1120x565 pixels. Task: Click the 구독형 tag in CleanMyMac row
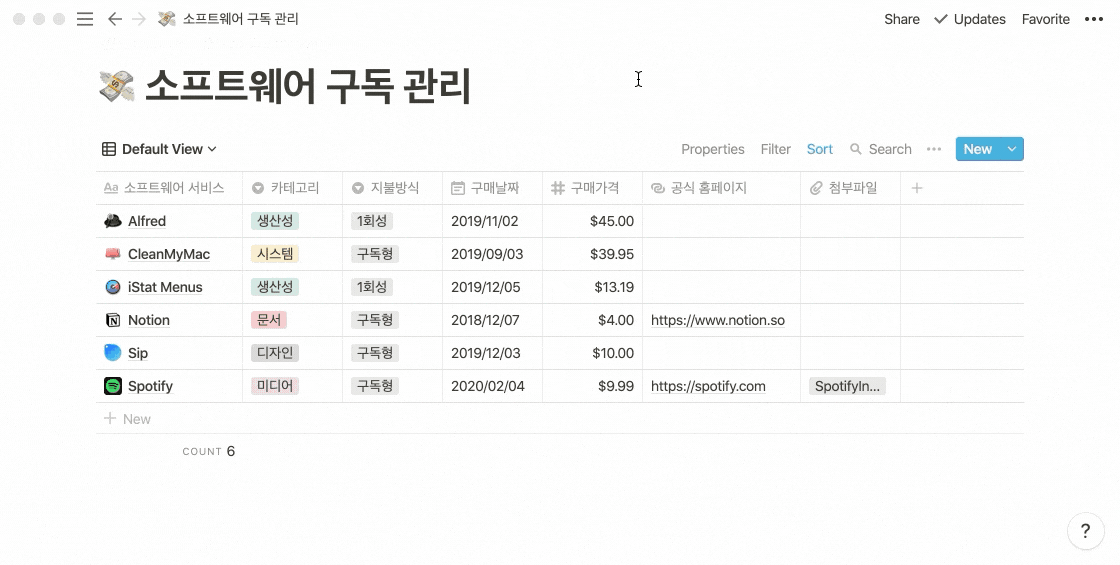pyautogui.click(x=374, y=254)
